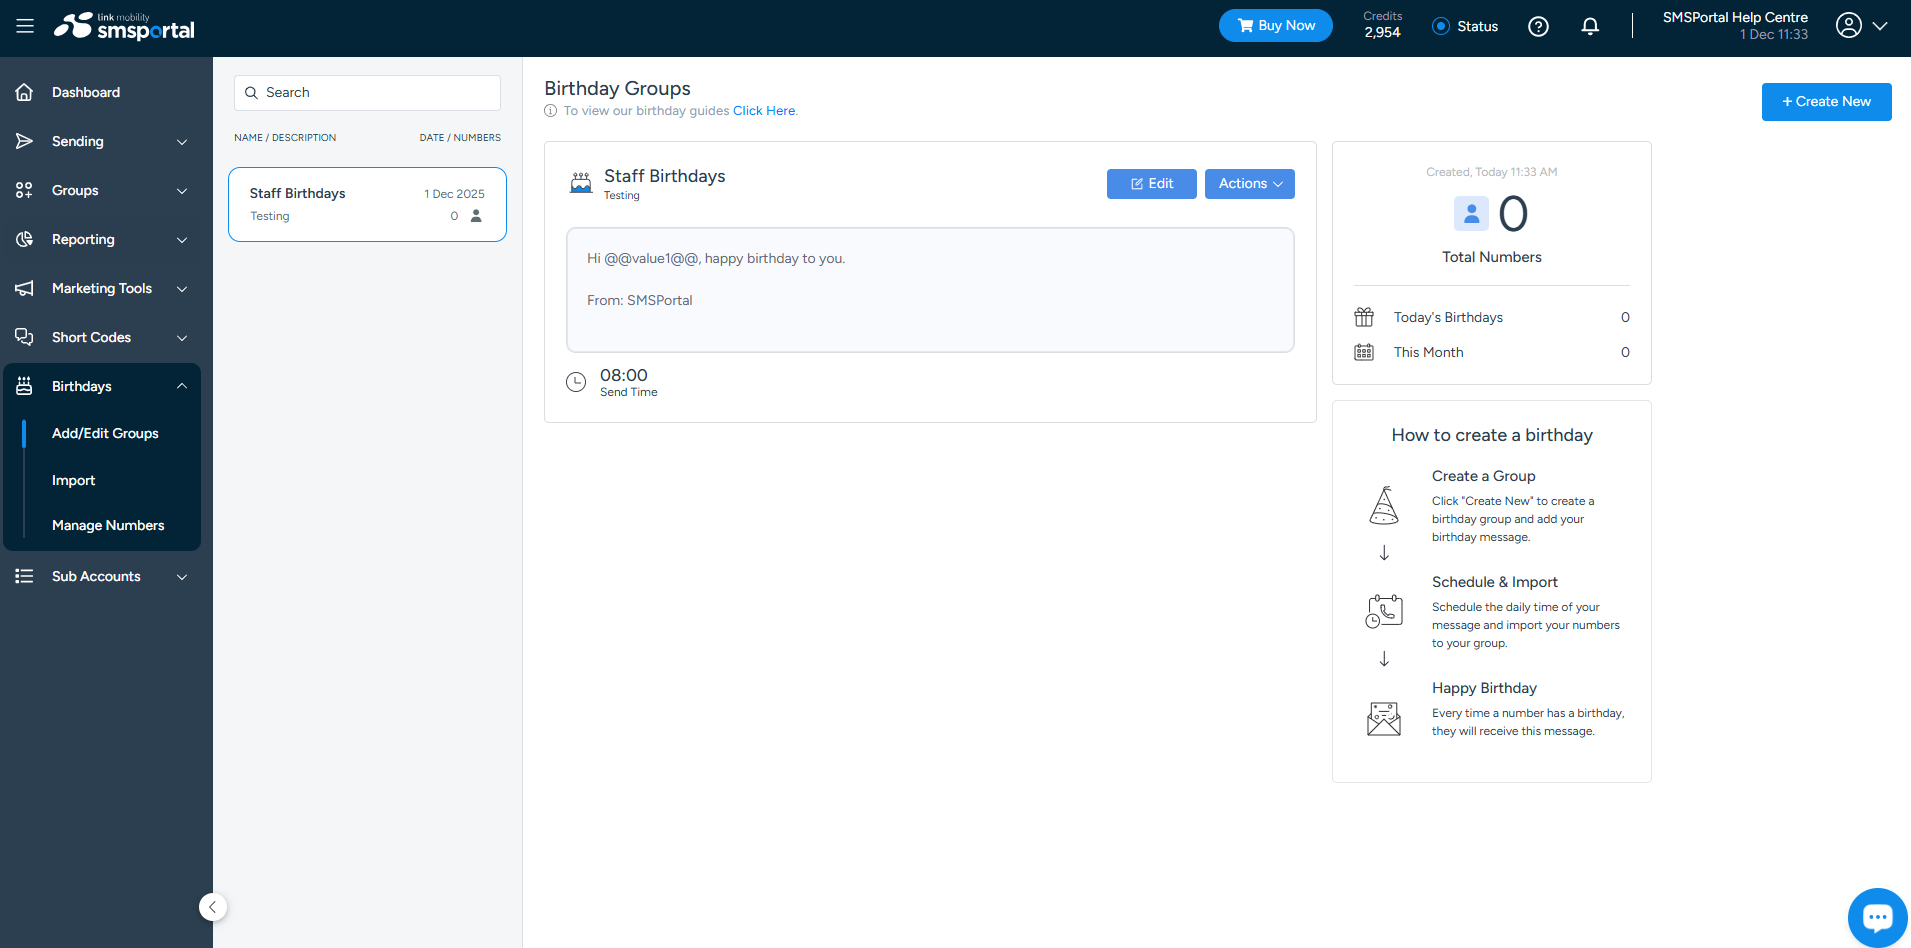Click the person icon in Staff Birthdays row
The height and width of the screenshot is (948, 1911).
tap(476, 216)
